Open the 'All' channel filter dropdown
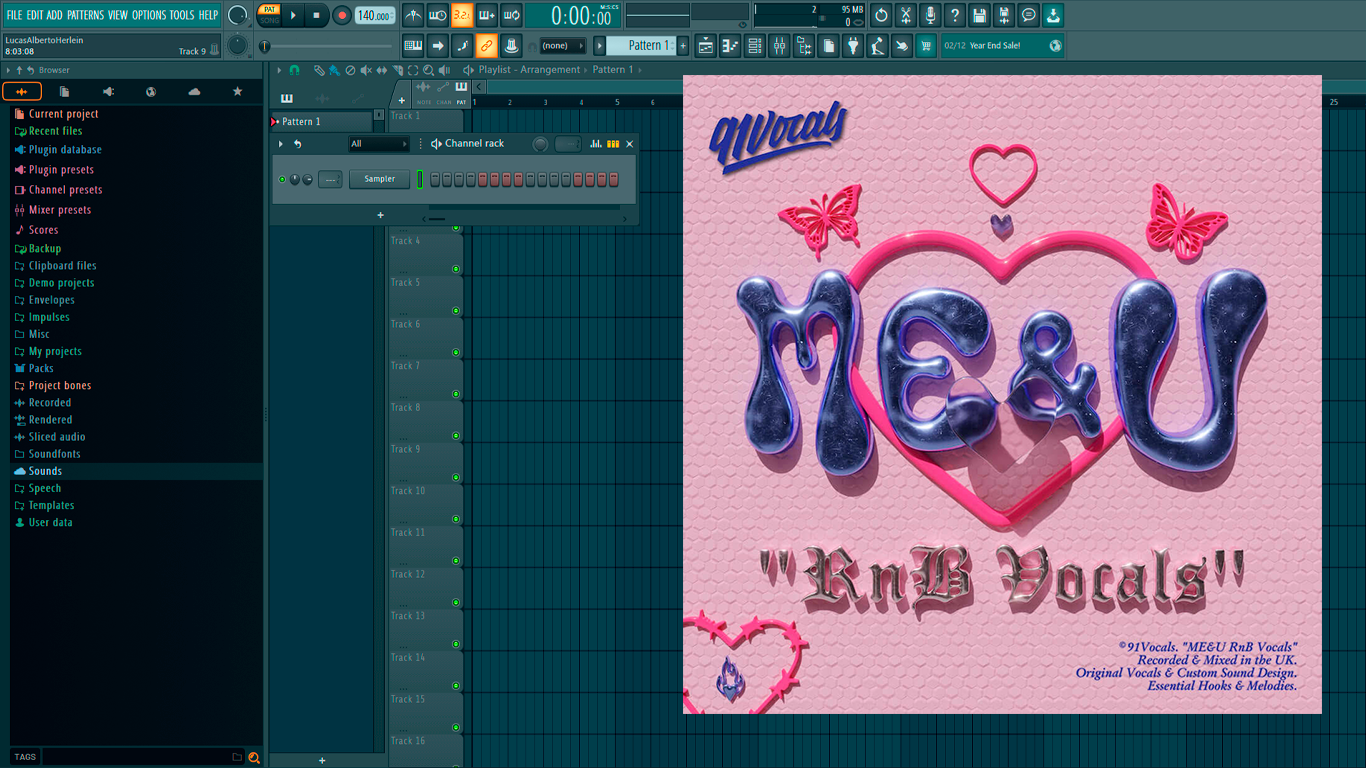 tap(379, 144)
